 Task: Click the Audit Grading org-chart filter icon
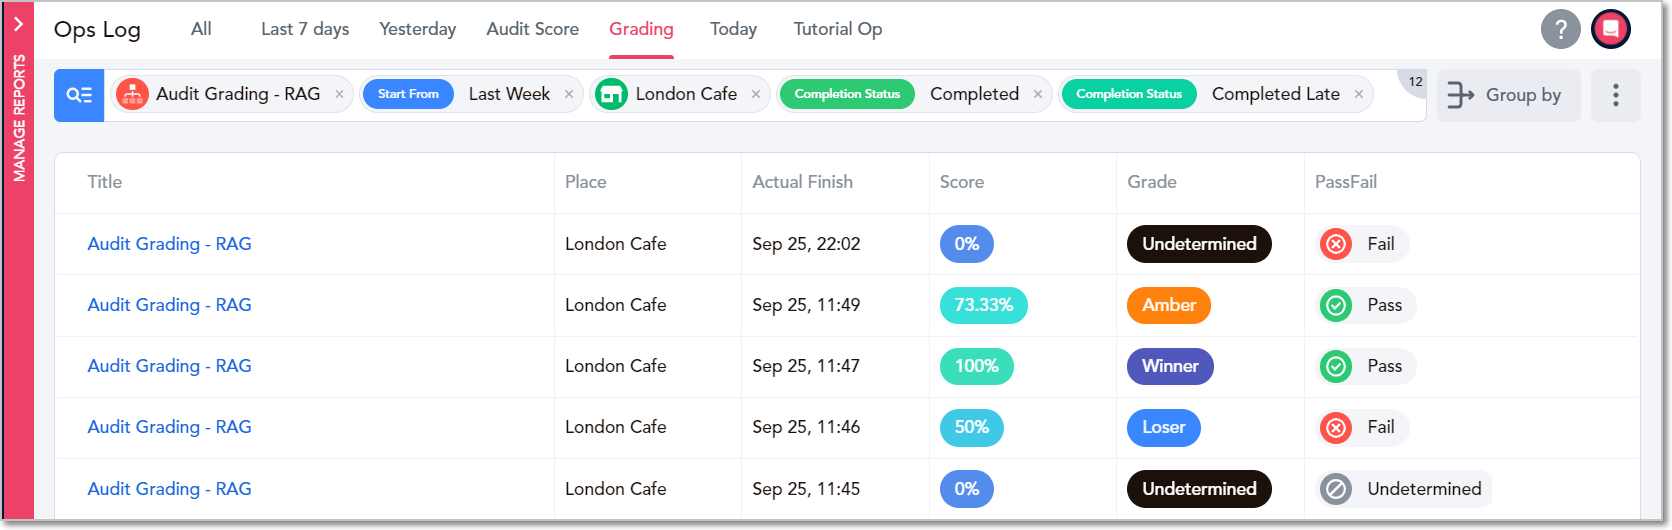[132, 94]
